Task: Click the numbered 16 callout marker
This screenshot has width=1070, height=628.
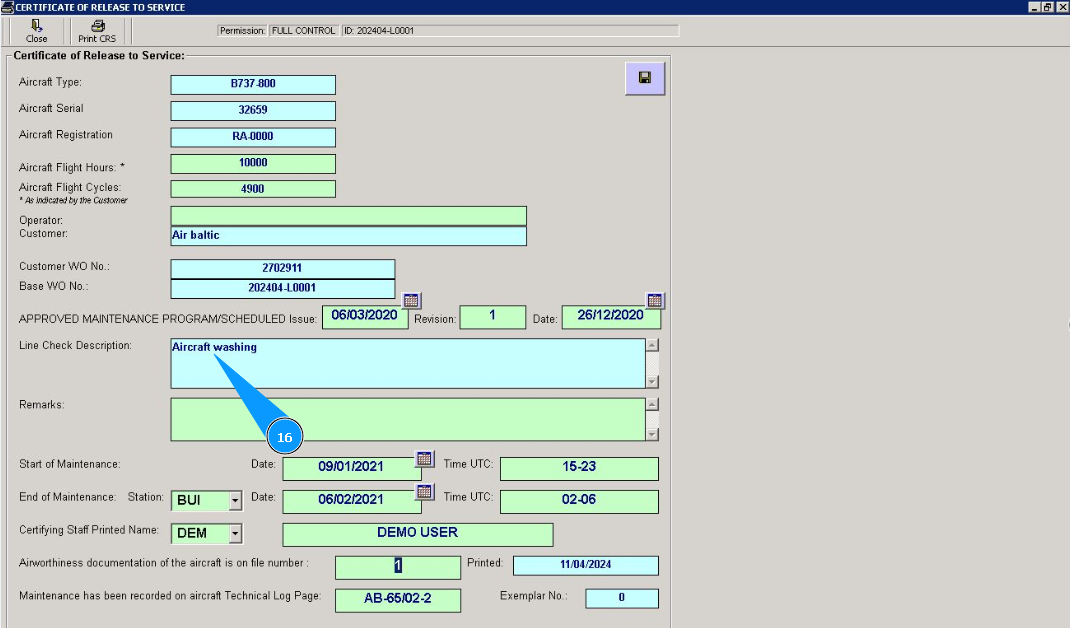Action: click(284, 438)
